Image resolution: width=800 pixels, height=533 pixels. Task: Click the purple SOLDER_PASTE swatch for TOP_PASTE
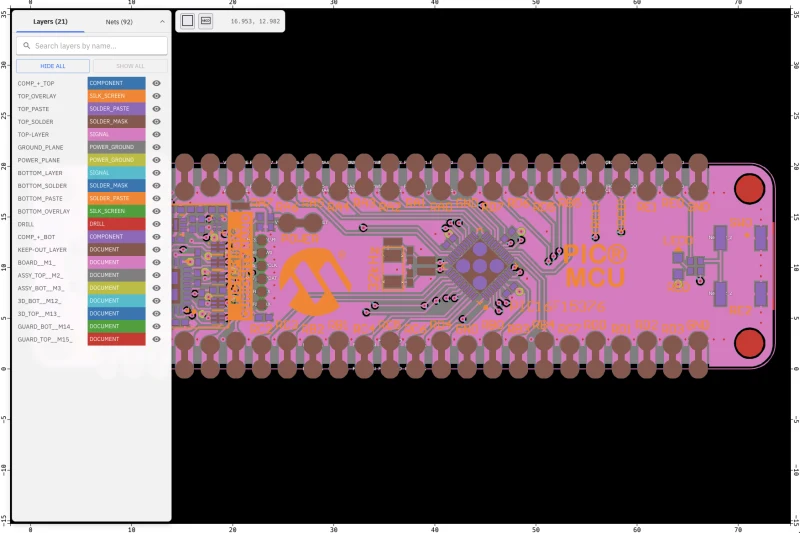[116, 109]
